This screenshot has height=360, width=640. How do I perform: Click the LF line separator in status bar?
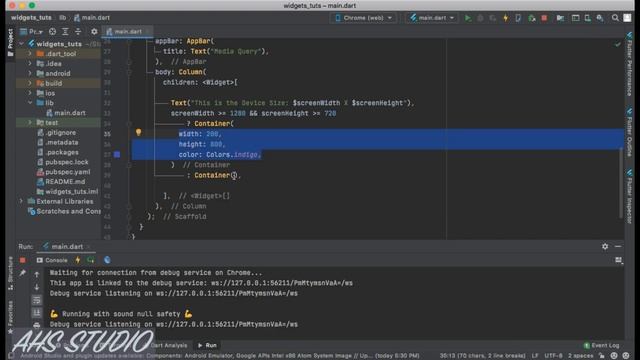(535, 356)
